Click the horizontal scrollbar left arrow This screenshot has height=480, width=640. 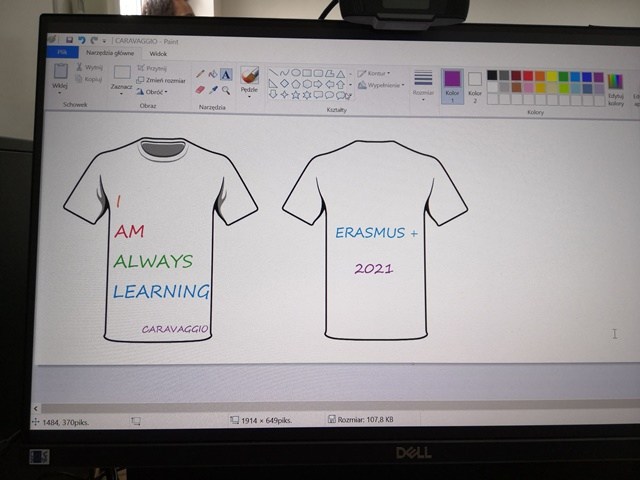[x=36, y=408]
